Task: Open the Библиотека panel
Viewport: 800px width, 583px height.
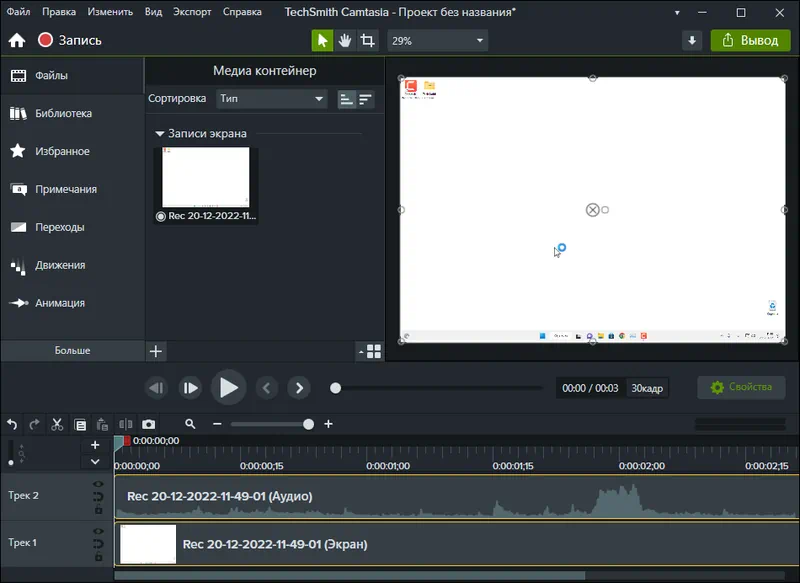Action: click(72, 113)
